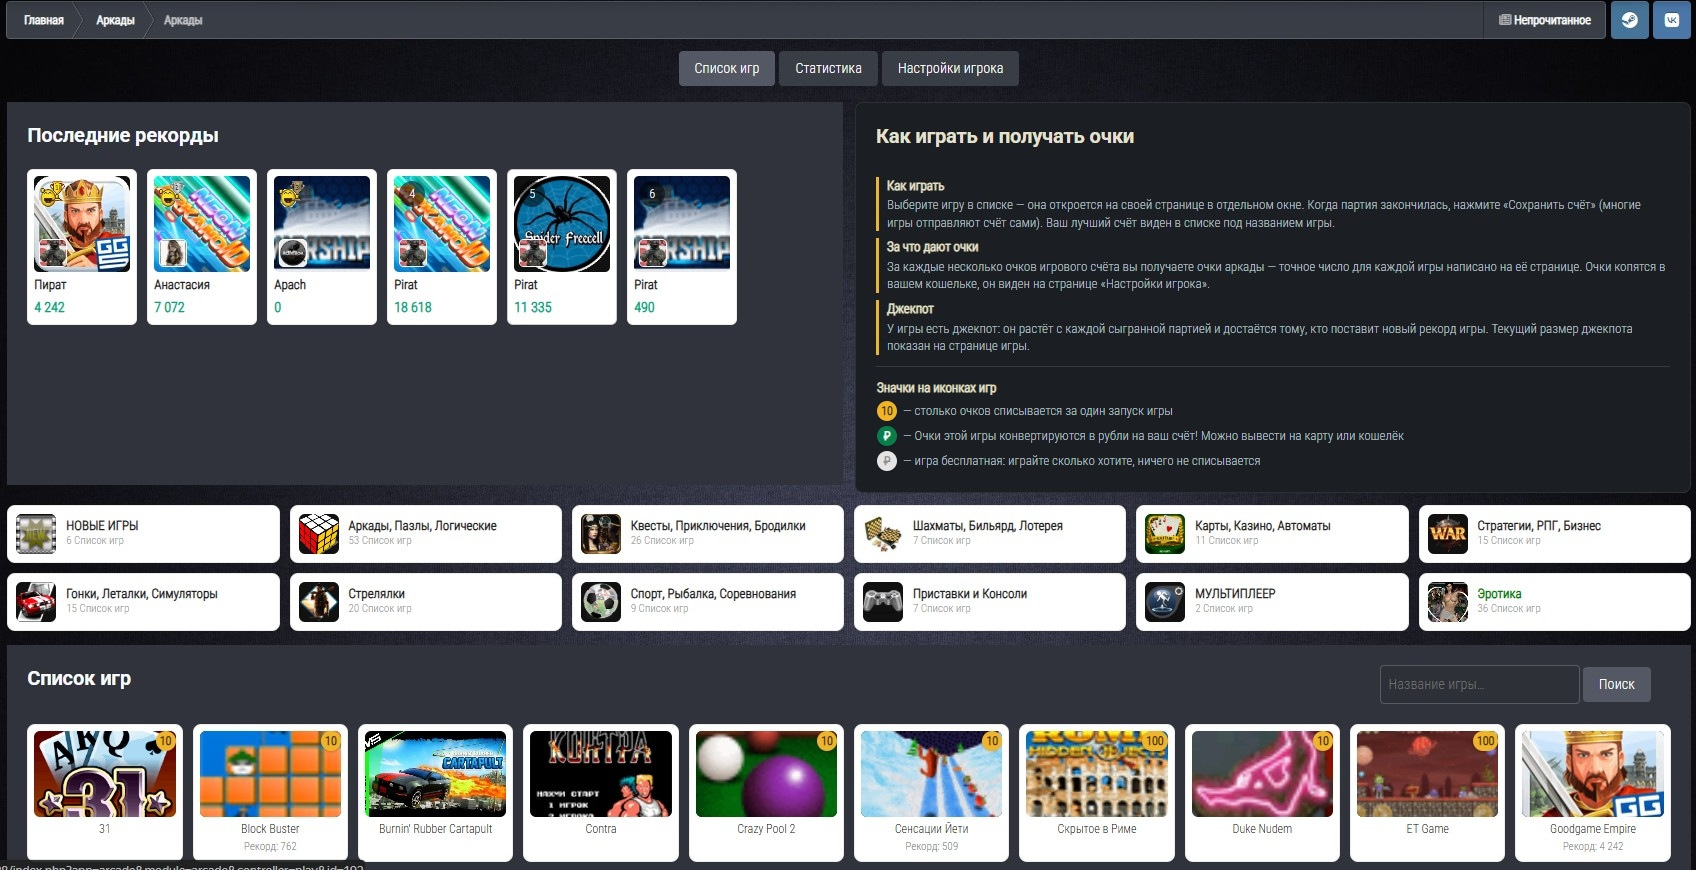Go to Главная breadcrumb link
Screen dimensions: 1696x870
coord(43,20)
